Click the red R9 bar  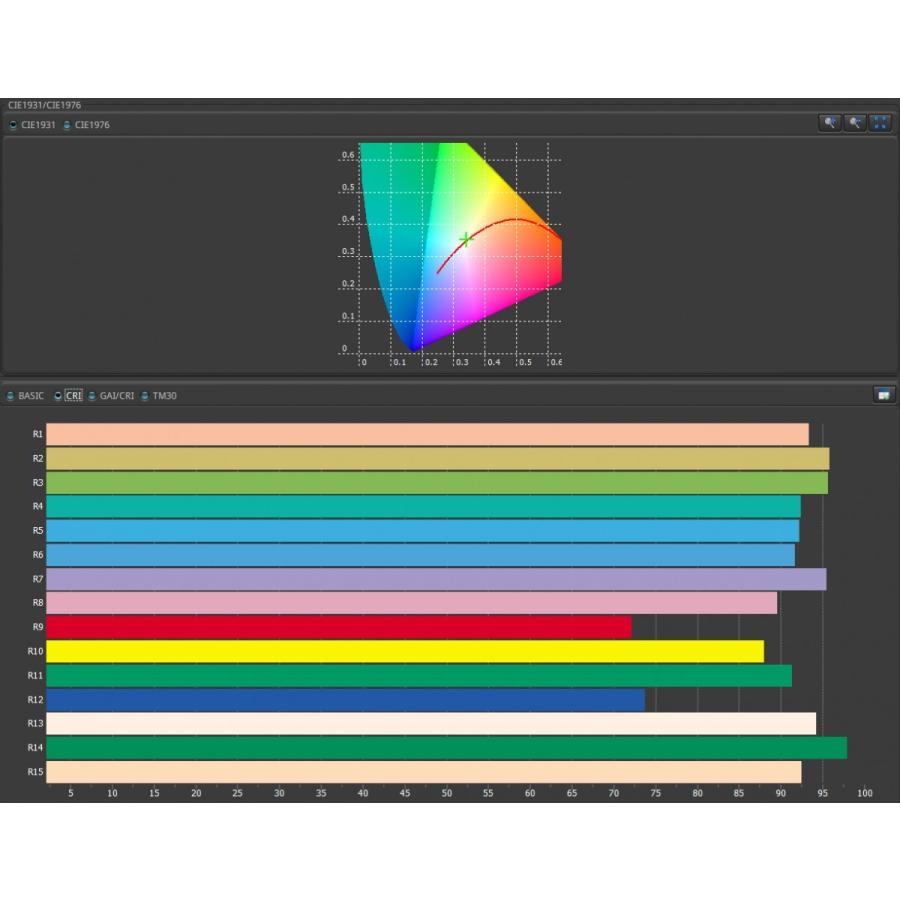click(338, 627)
